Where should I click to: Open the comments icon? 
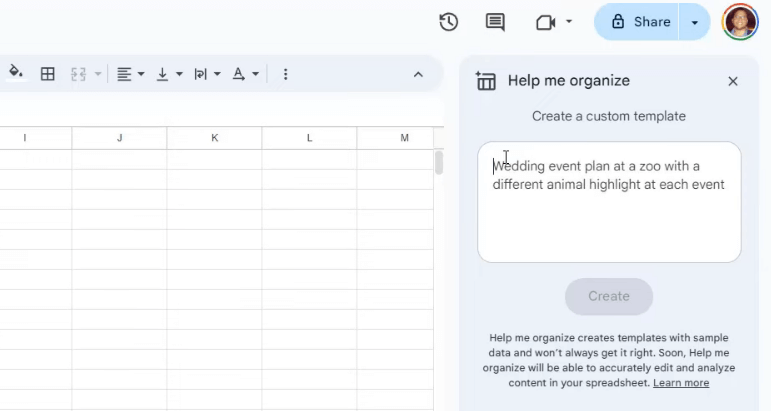click(x=495, y=22)
